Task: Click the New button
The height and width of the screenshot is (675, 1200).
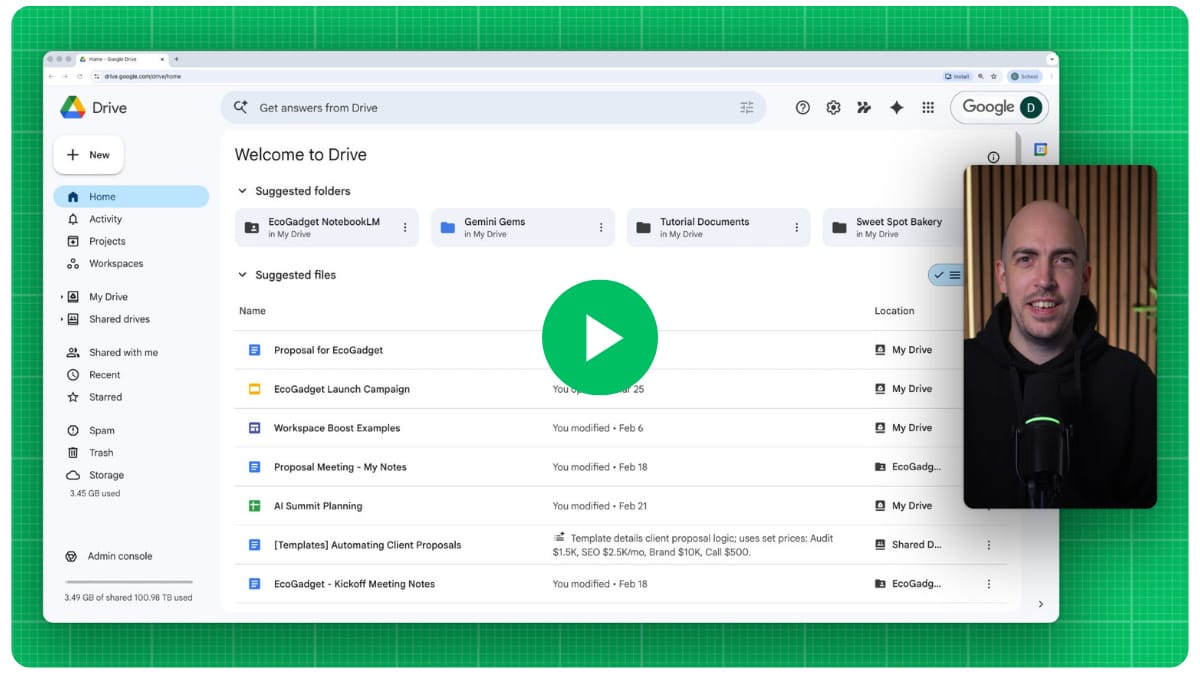Action: 88,155
